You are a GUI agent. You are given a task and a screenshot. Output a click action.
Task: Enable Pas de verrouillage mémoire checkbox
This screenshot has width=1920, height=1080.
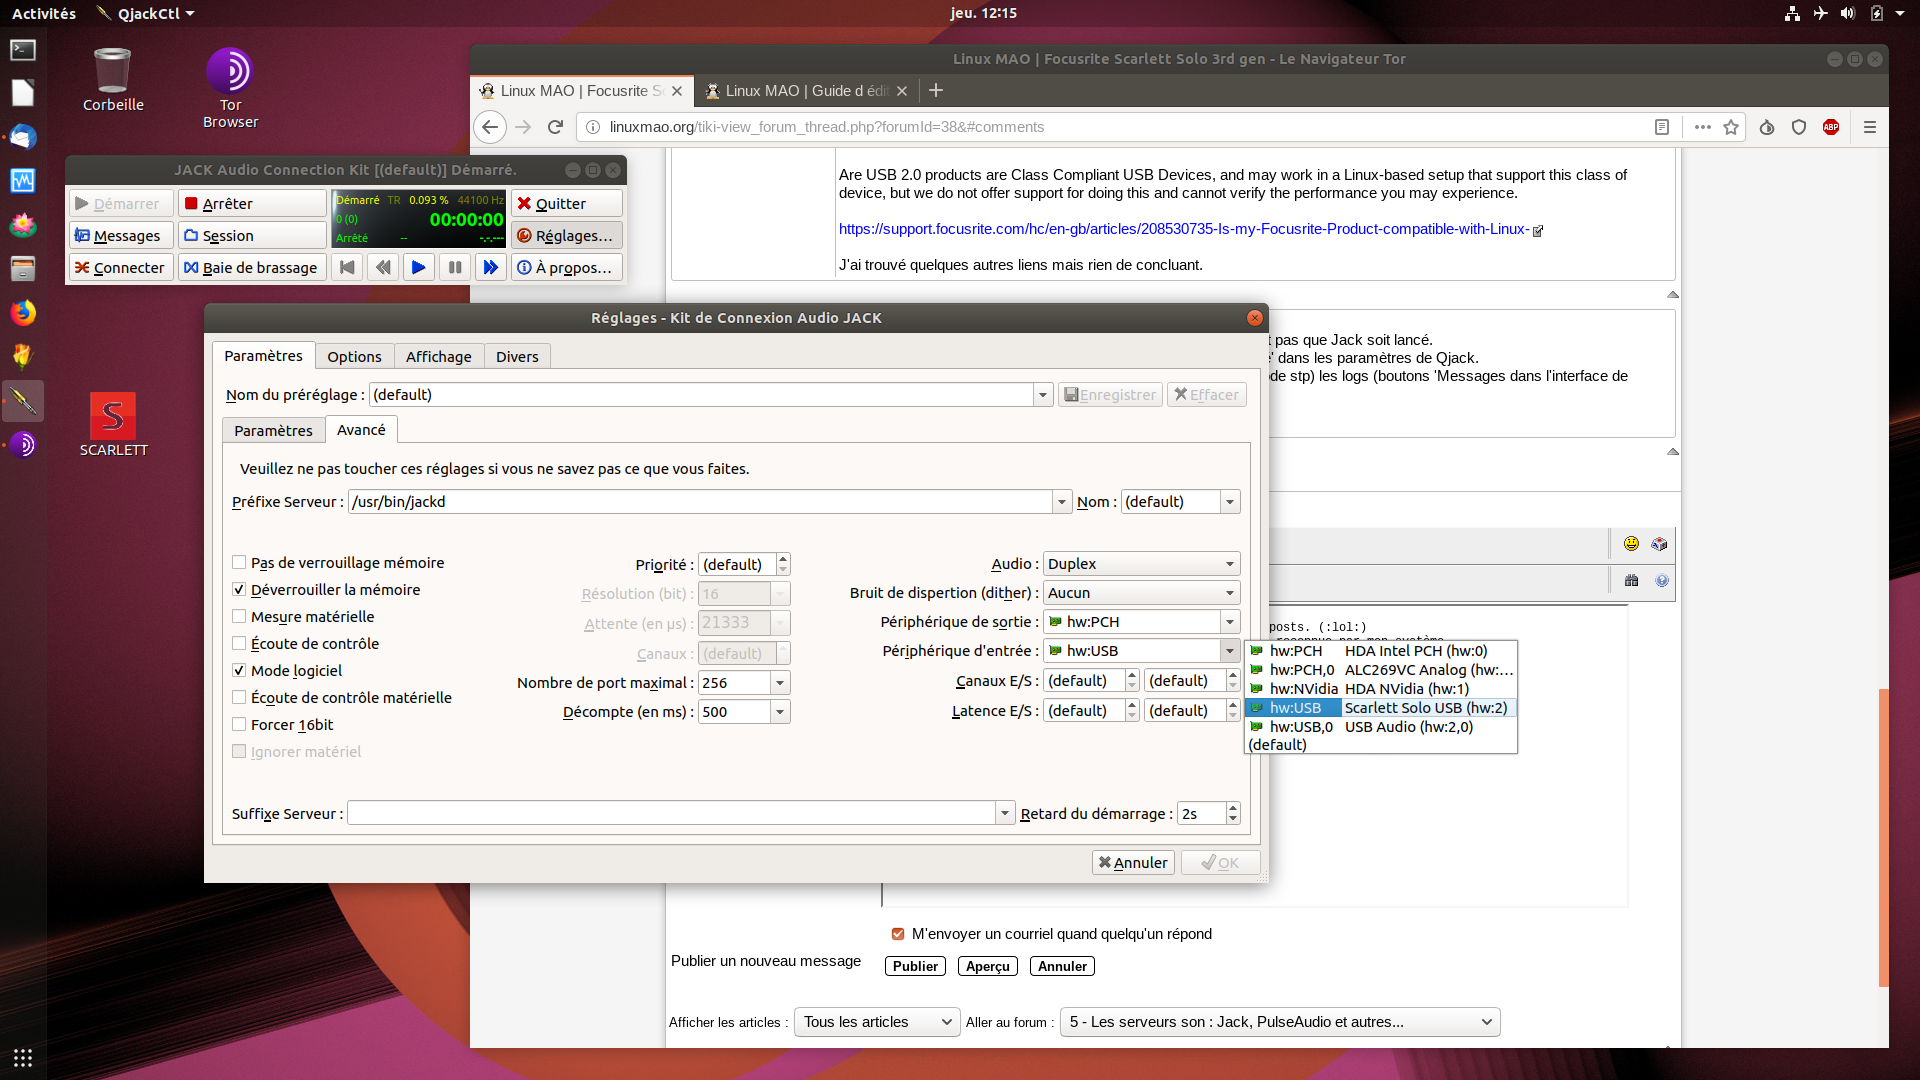pyautogui.click(x=239, y=563)
